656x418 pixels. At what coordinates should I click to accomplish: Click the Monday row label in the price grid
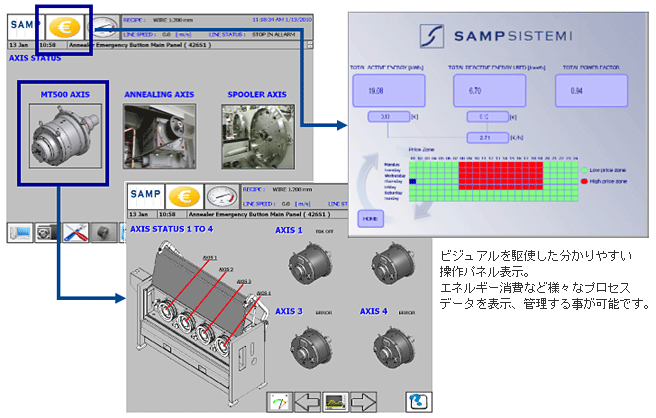[x=392, y=165]
